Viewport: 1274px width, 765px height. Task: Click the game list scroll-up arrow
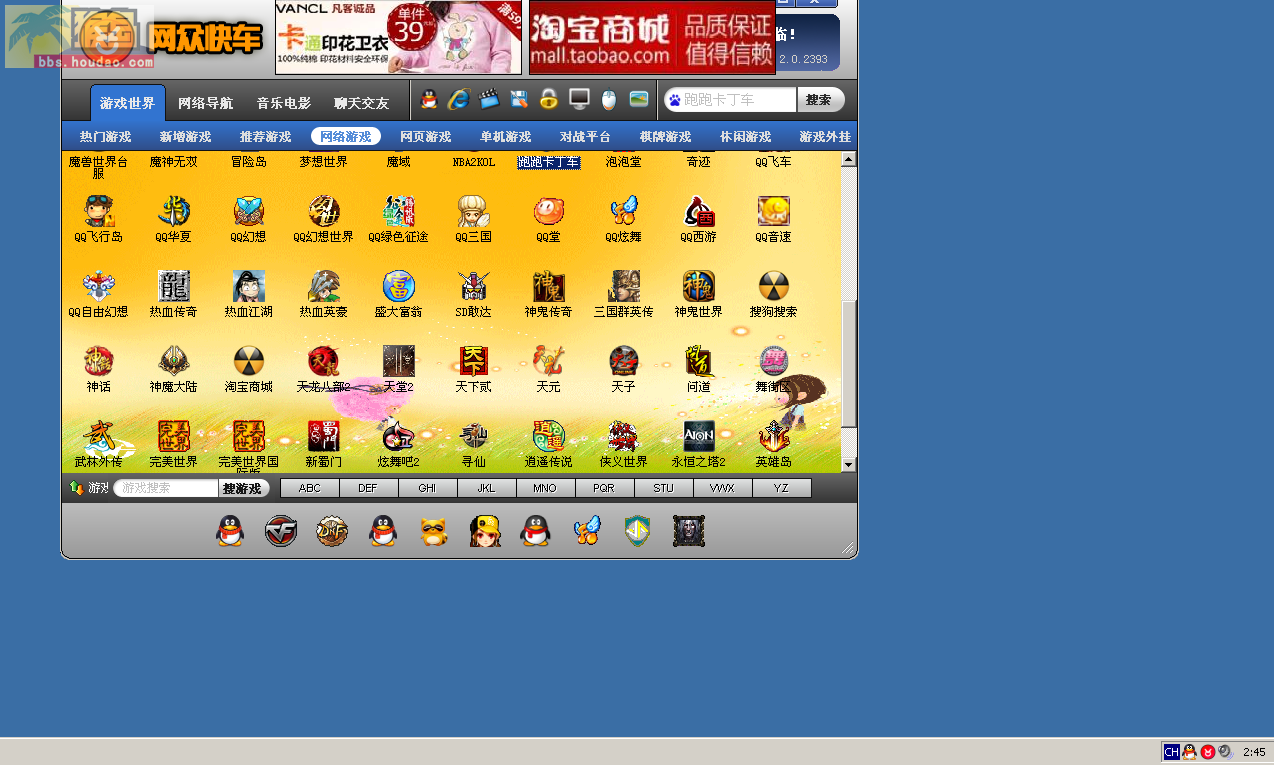pyautogui.click(x=848, y=158)
